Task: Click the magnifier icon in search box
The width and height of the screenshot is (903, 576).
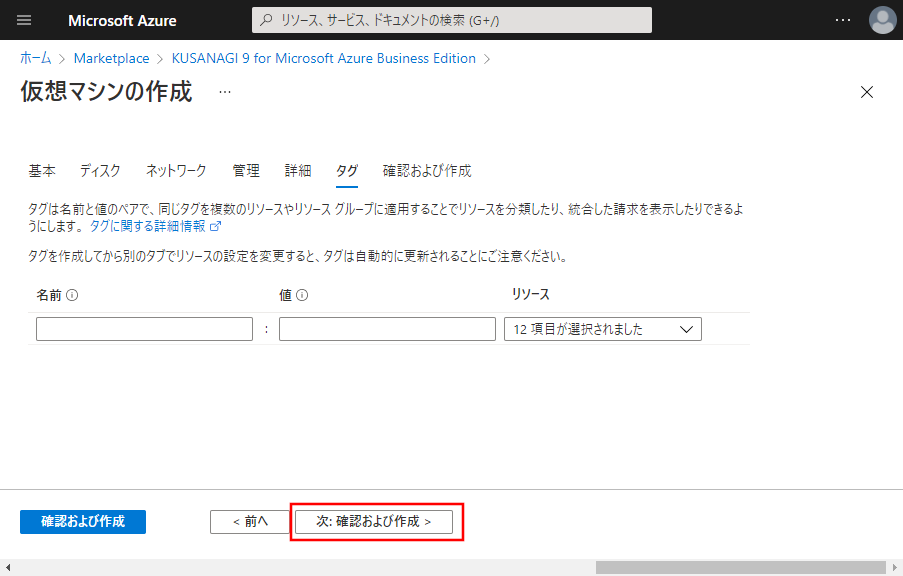Action: [x=266, y=20]
